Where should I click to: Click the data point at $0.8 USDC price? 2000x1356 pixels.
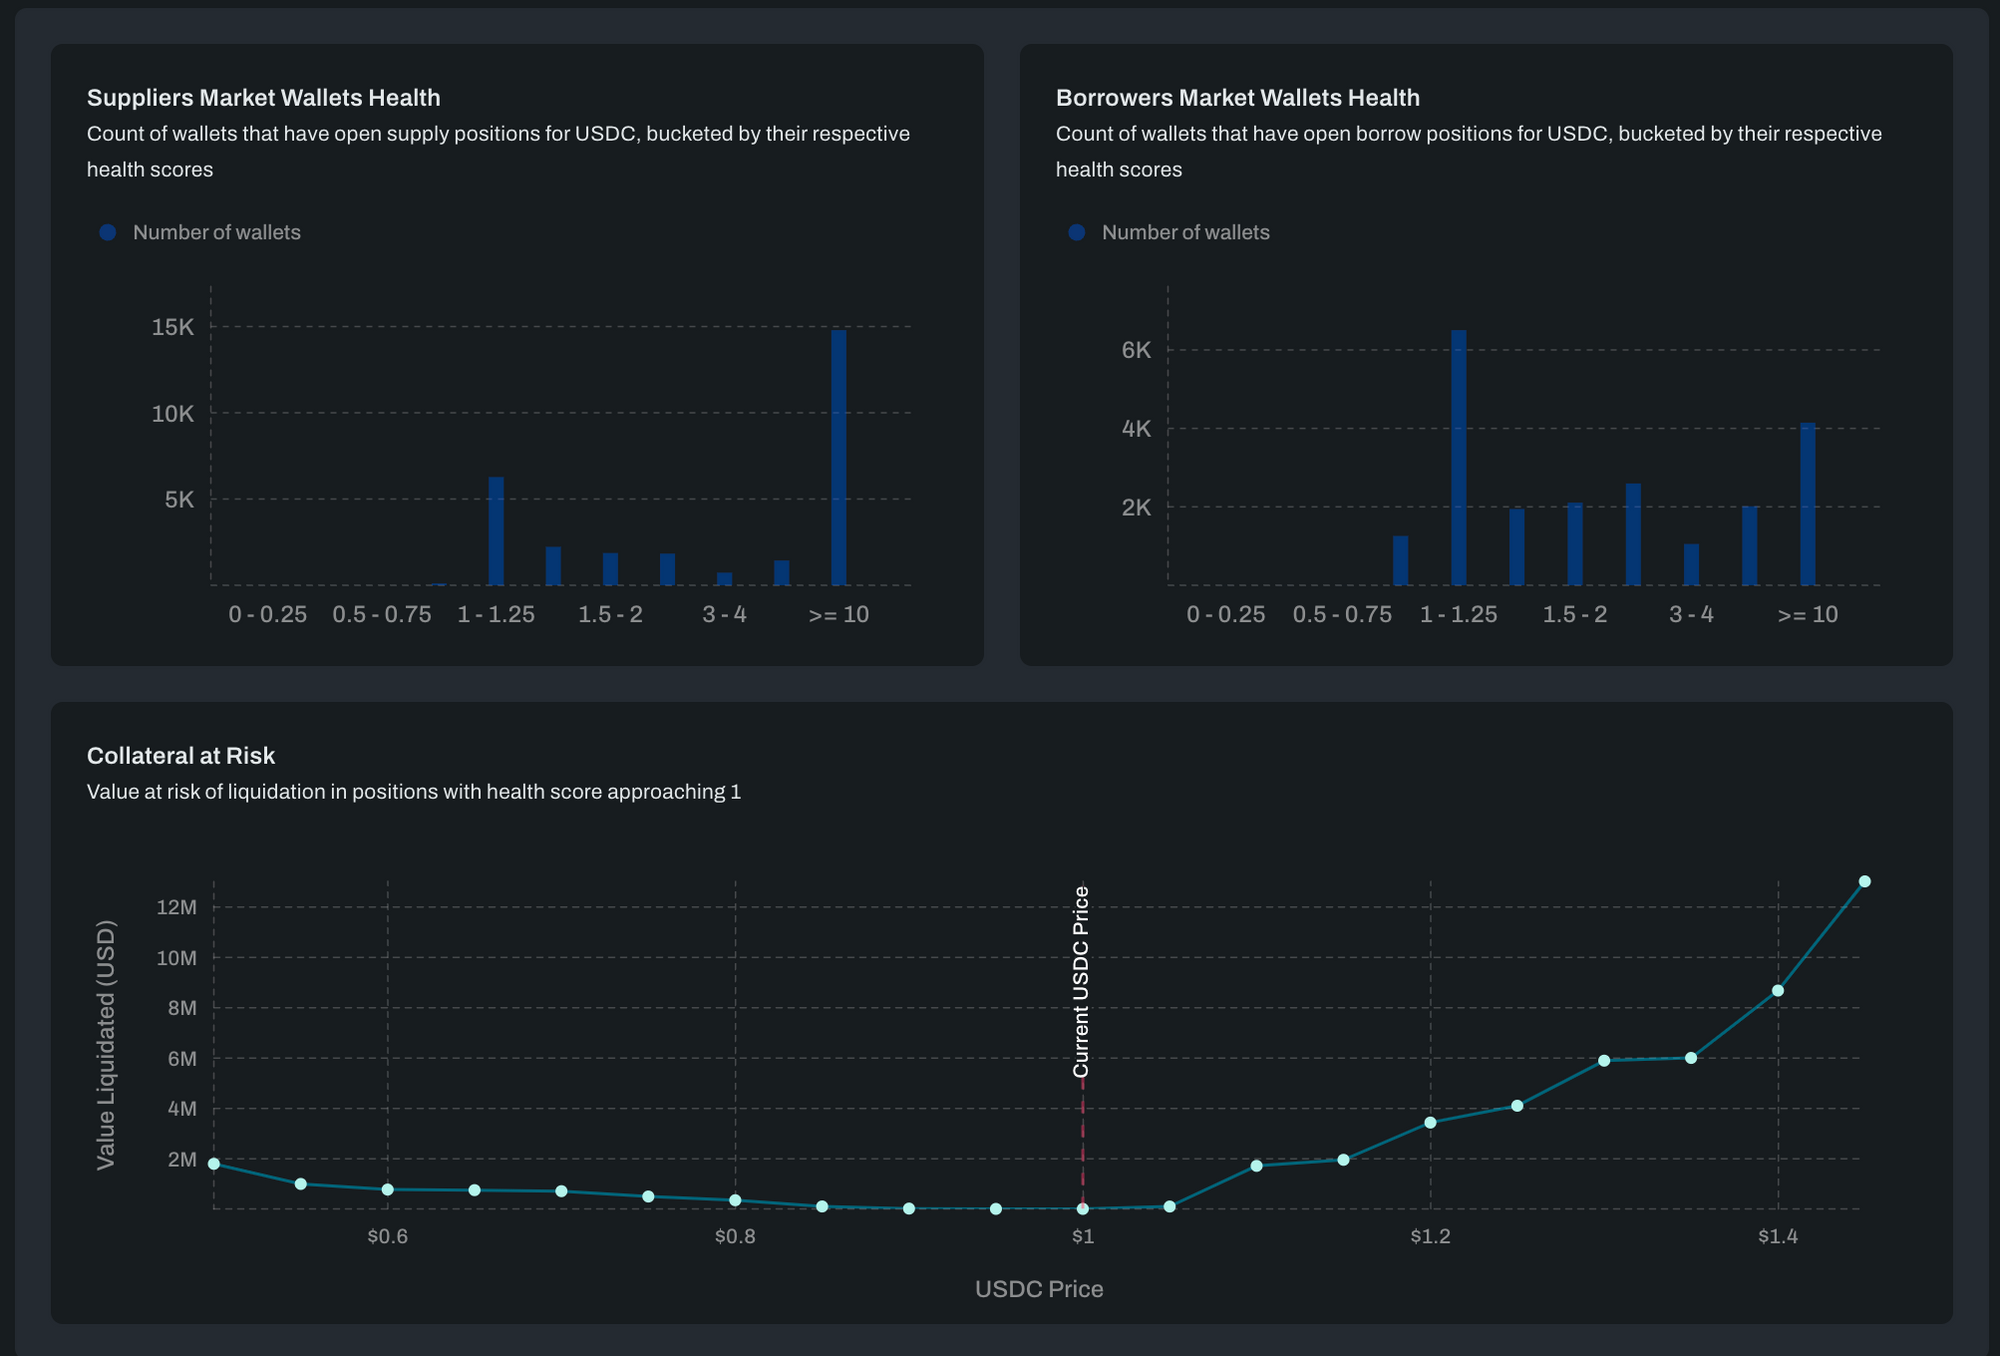coord(735,1200)
